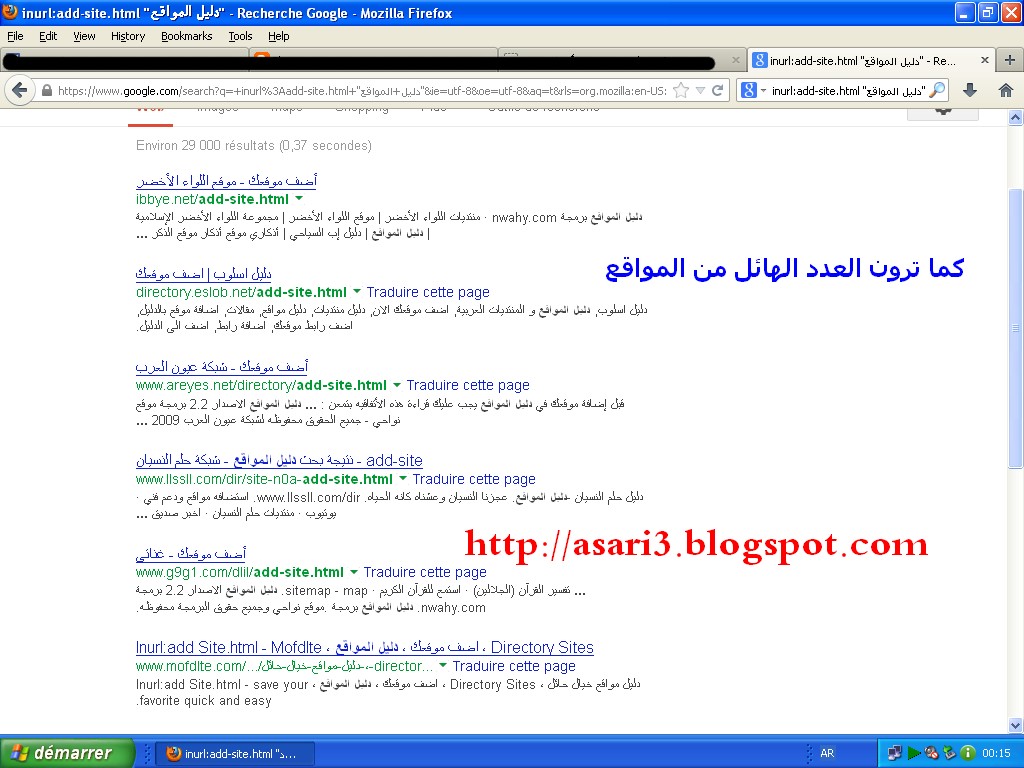This screenshot has height=768, width=1024.
Task: Open the File menu
Action: 15,36
